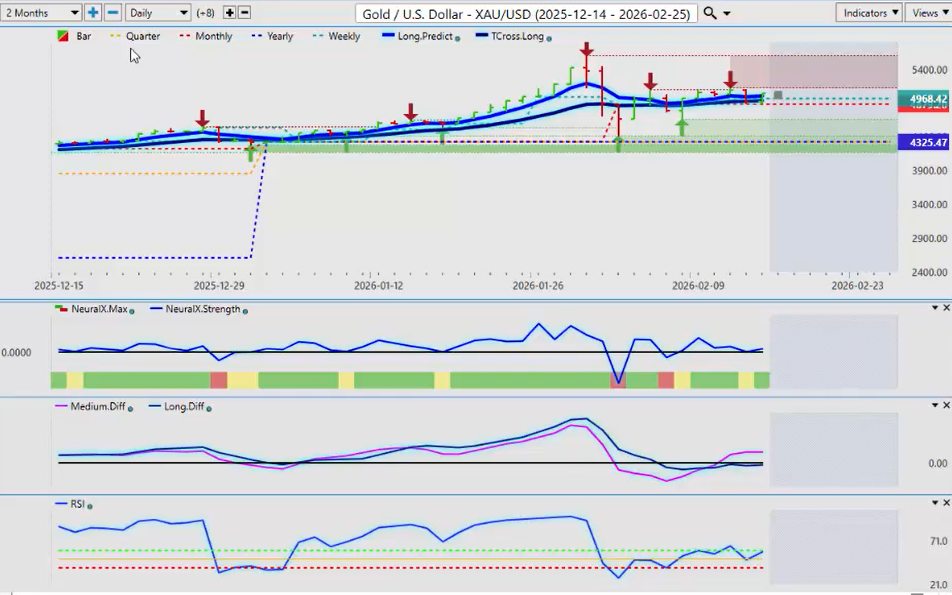The height and width of the screenshot is (595, 952).
Task: Click the black minus collapse button
Action: click(x=245, y=13)
